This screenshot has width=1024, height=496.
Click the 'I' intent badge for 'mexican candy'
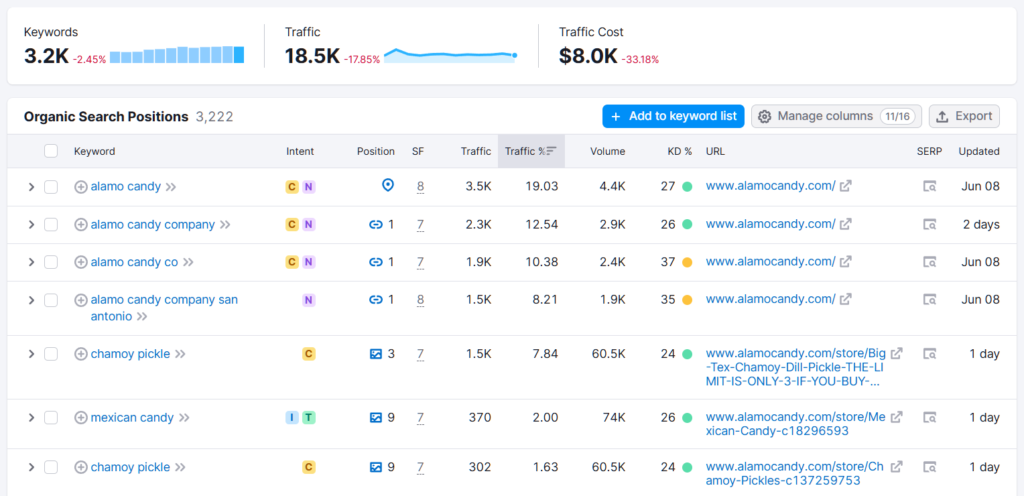click(292, 418)
